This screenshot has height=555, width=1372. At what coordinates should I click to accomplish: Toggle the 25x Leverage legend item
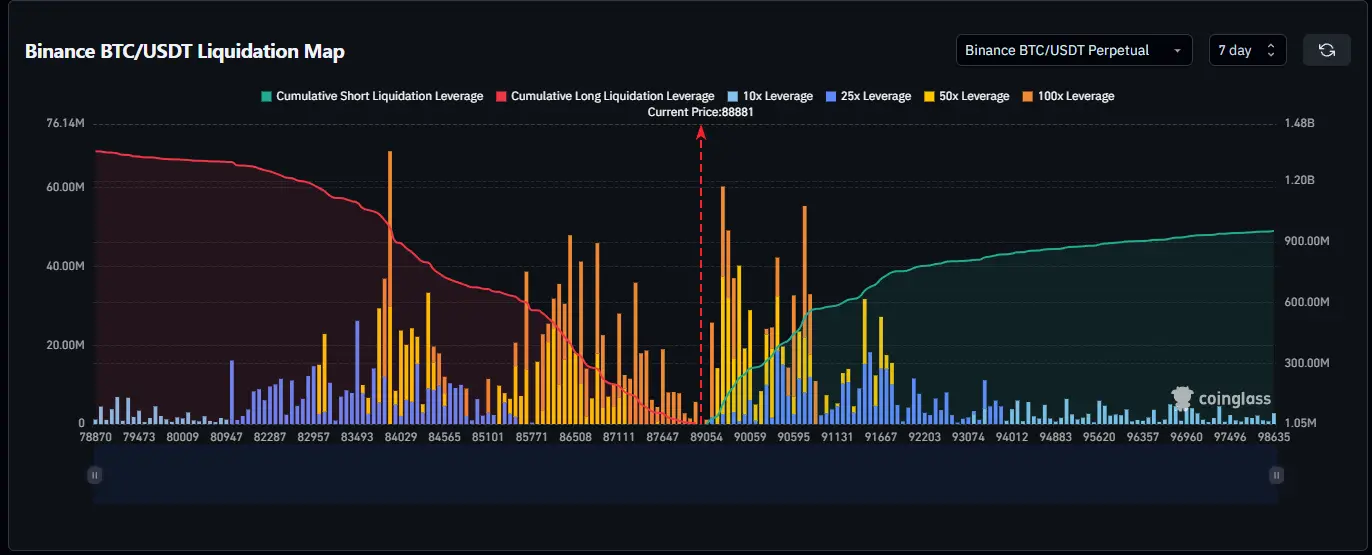pos(872,97)
